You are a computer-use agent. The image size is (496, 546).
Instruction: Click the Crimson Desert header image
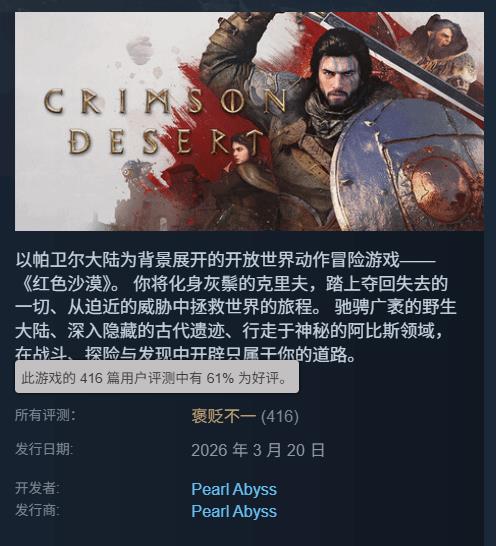(x=249, y=121)
